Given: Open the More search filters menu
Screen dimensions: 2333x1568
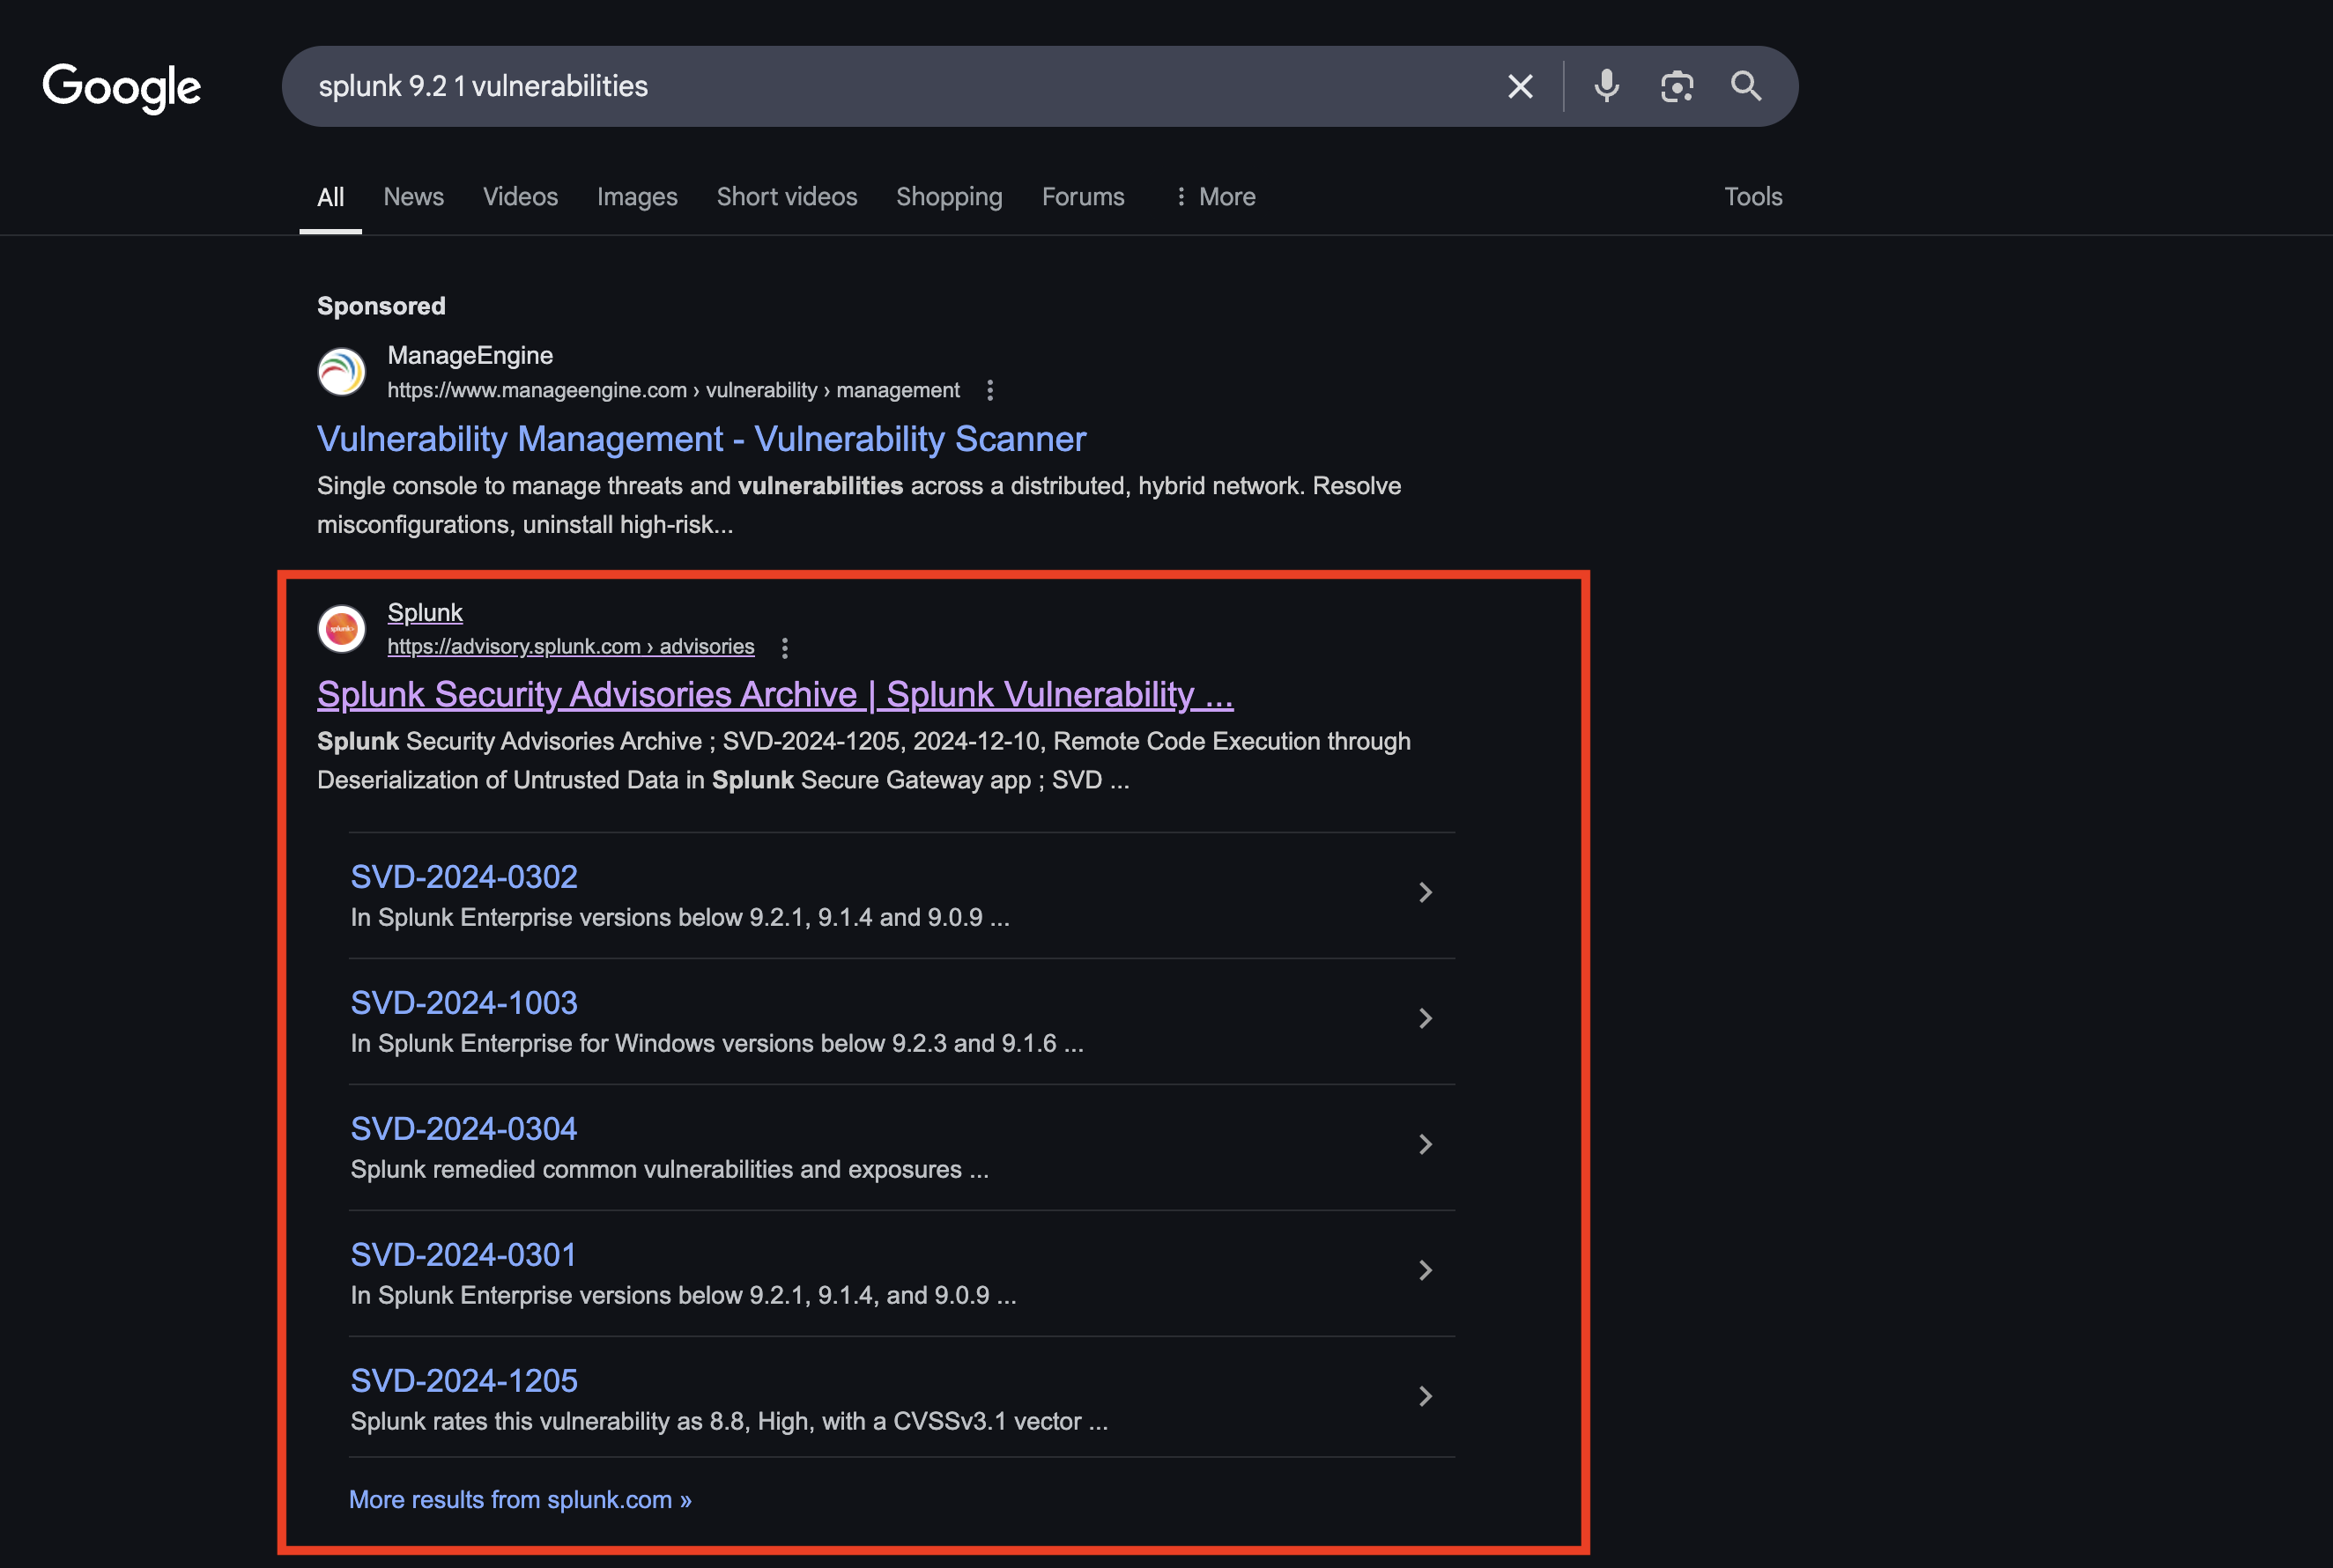Looking at the screenshot, I should tap(1214, 197).
